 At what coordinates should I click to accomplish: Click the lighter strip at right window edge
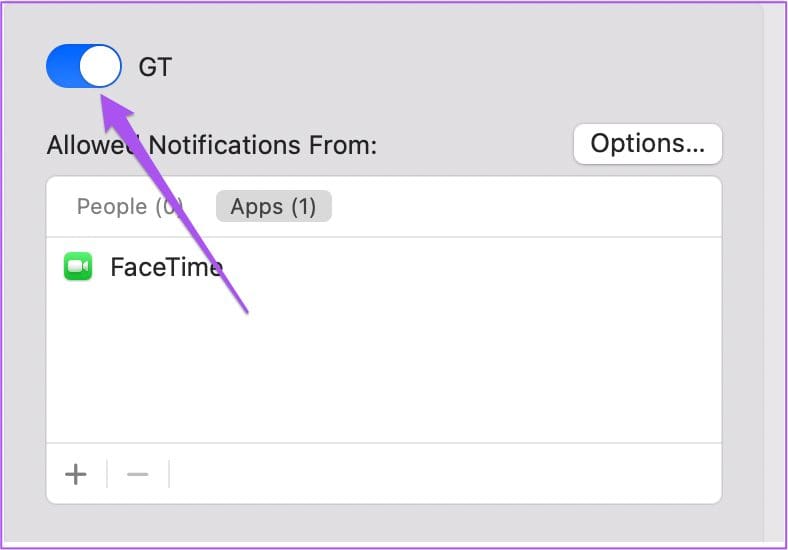774,274
